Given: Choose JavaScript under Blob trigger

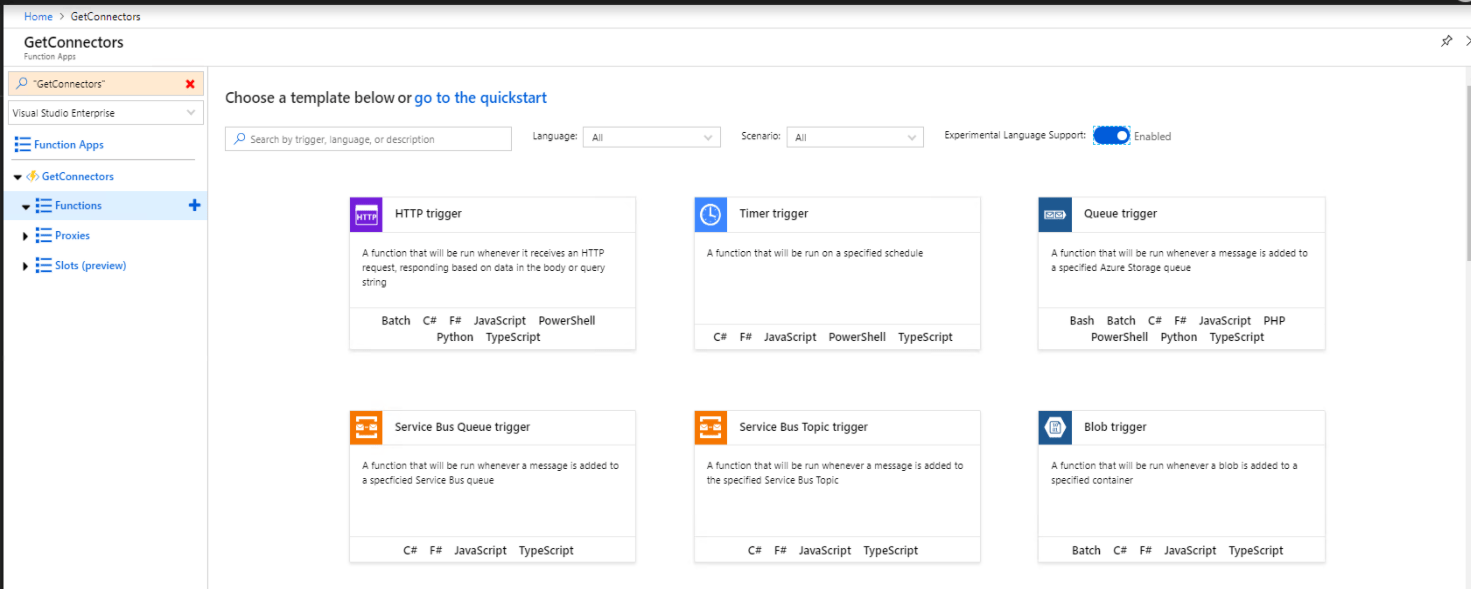Looking at the screenshot, I should [1190, 551].
